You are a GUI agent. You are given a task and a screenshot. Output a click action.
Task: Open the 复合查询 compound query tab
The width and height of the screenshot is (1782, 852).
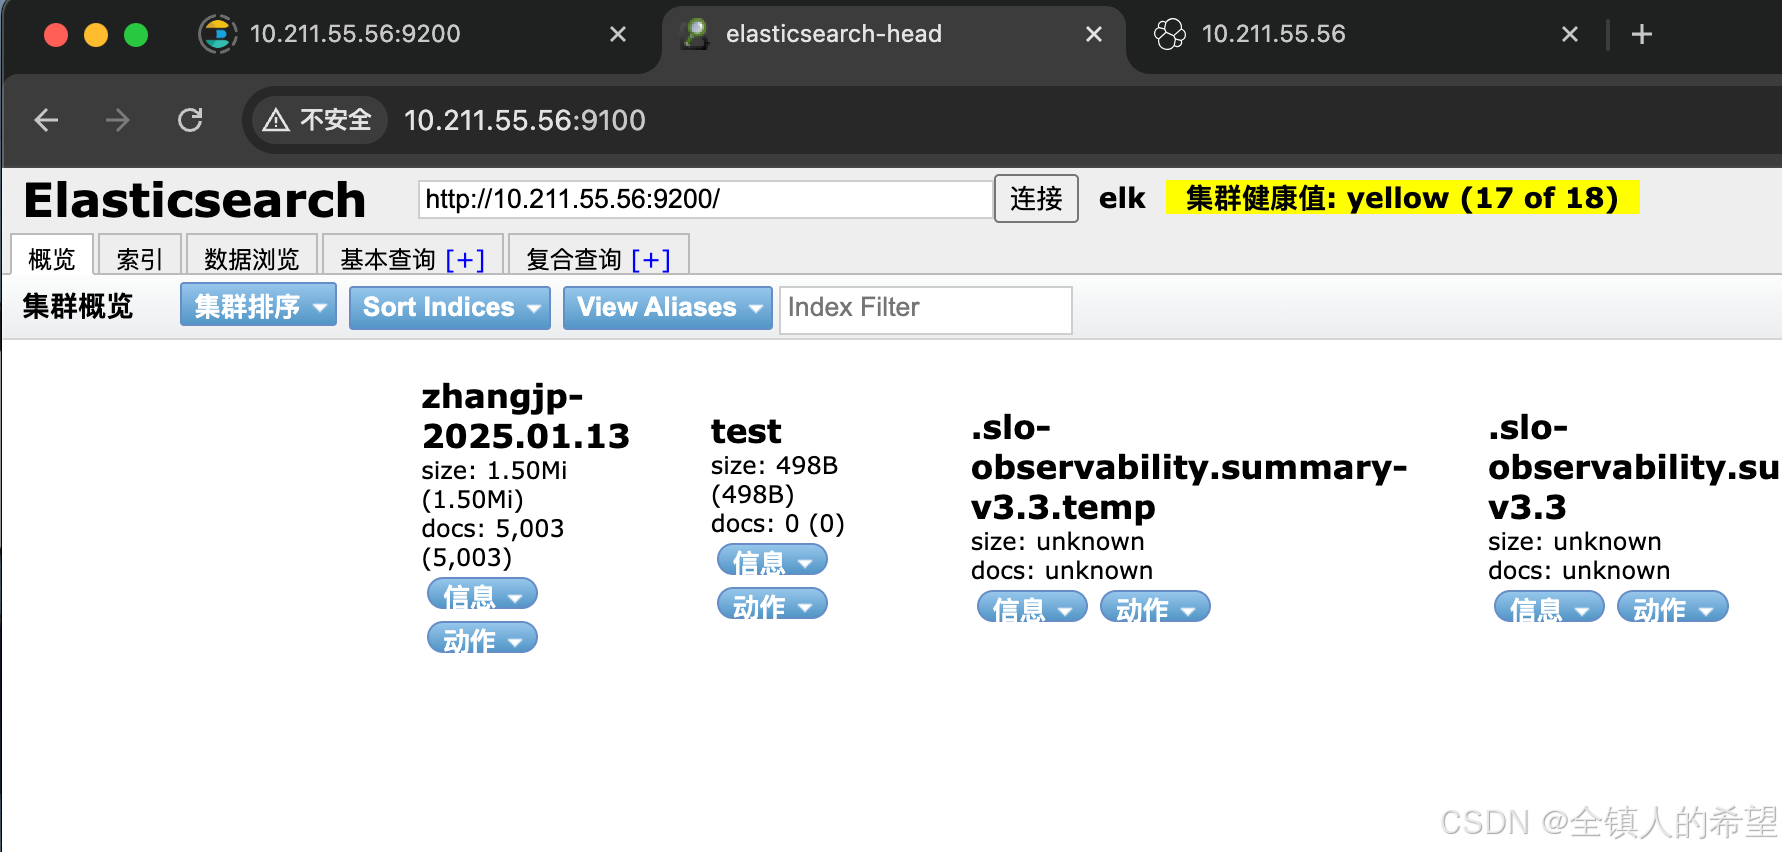[x=574, y=259]
